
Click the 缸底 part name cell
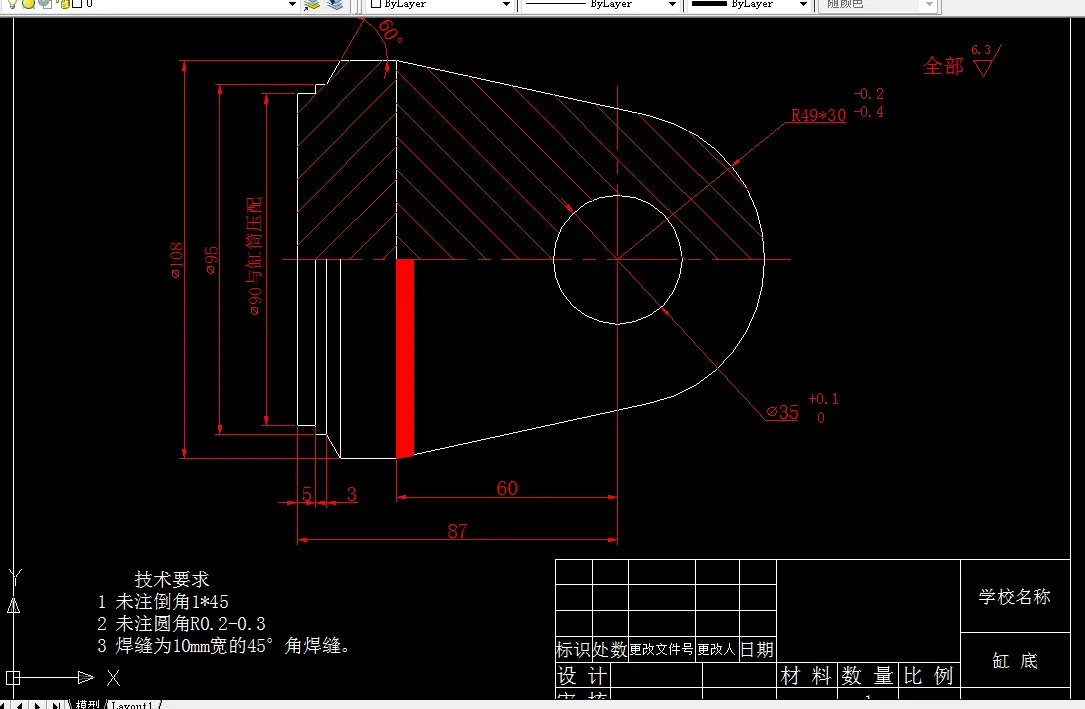[x=1015, y=661]
